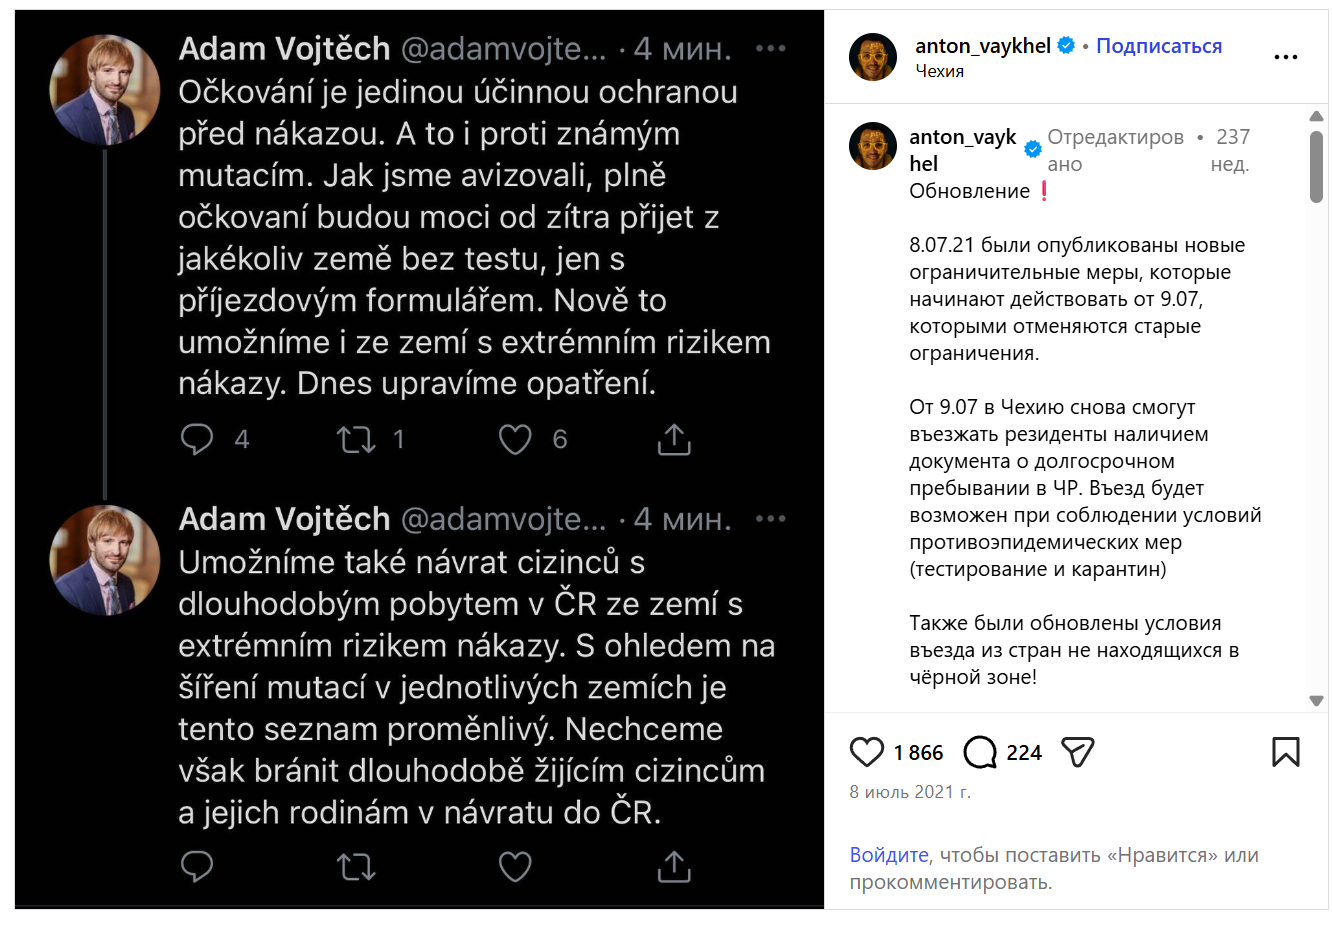Viewport: 1332px width, 934px height.
Task: Reply to second tweet about cizinců
Action: coord(197,866)
